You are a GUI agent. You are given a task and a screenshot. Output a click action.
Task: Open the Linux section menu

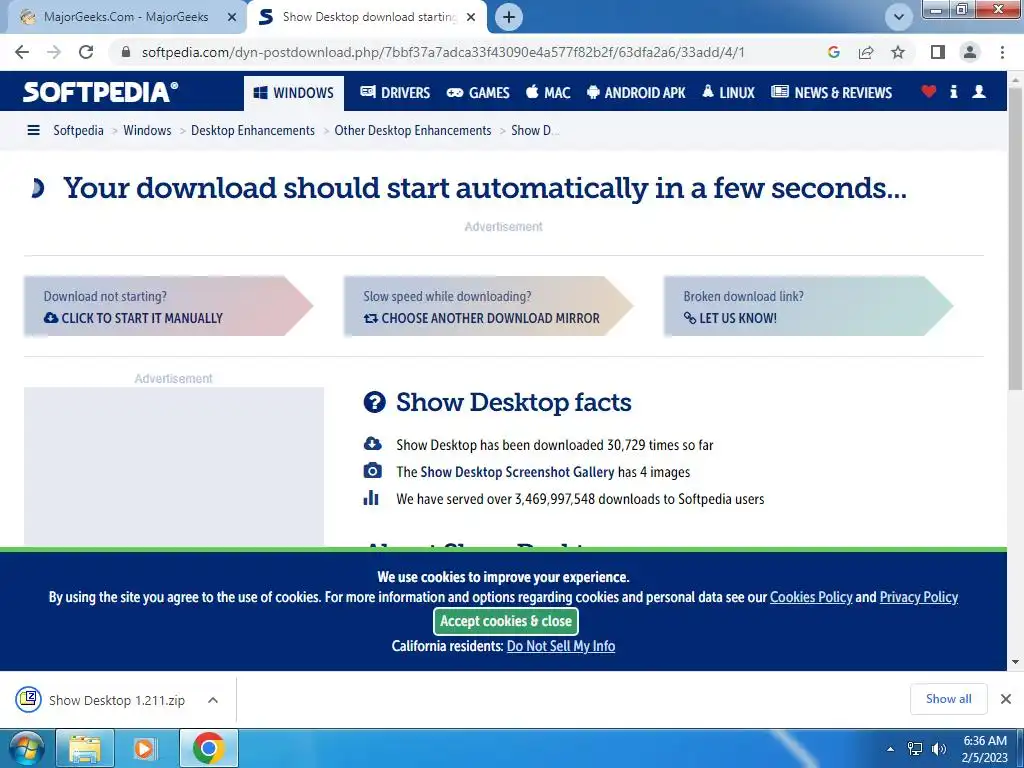728,93
